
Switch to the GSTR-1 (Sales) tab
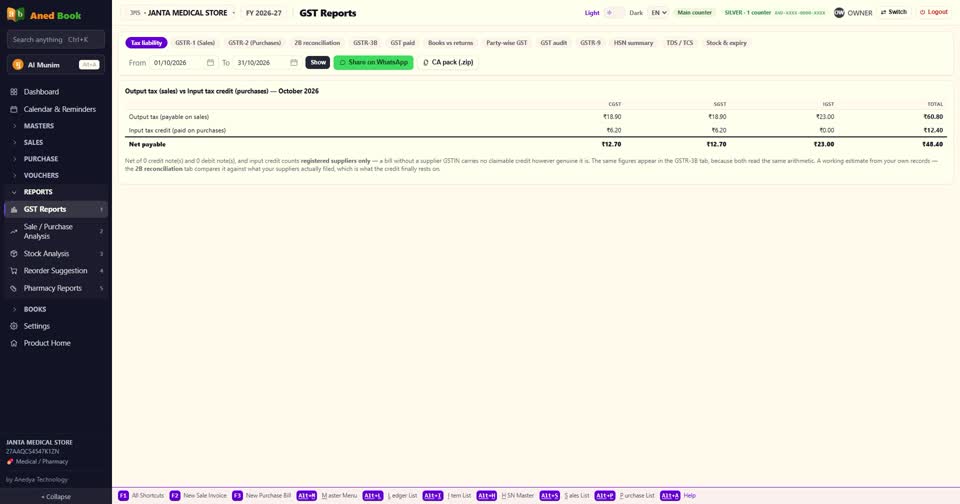pos(195,43)
